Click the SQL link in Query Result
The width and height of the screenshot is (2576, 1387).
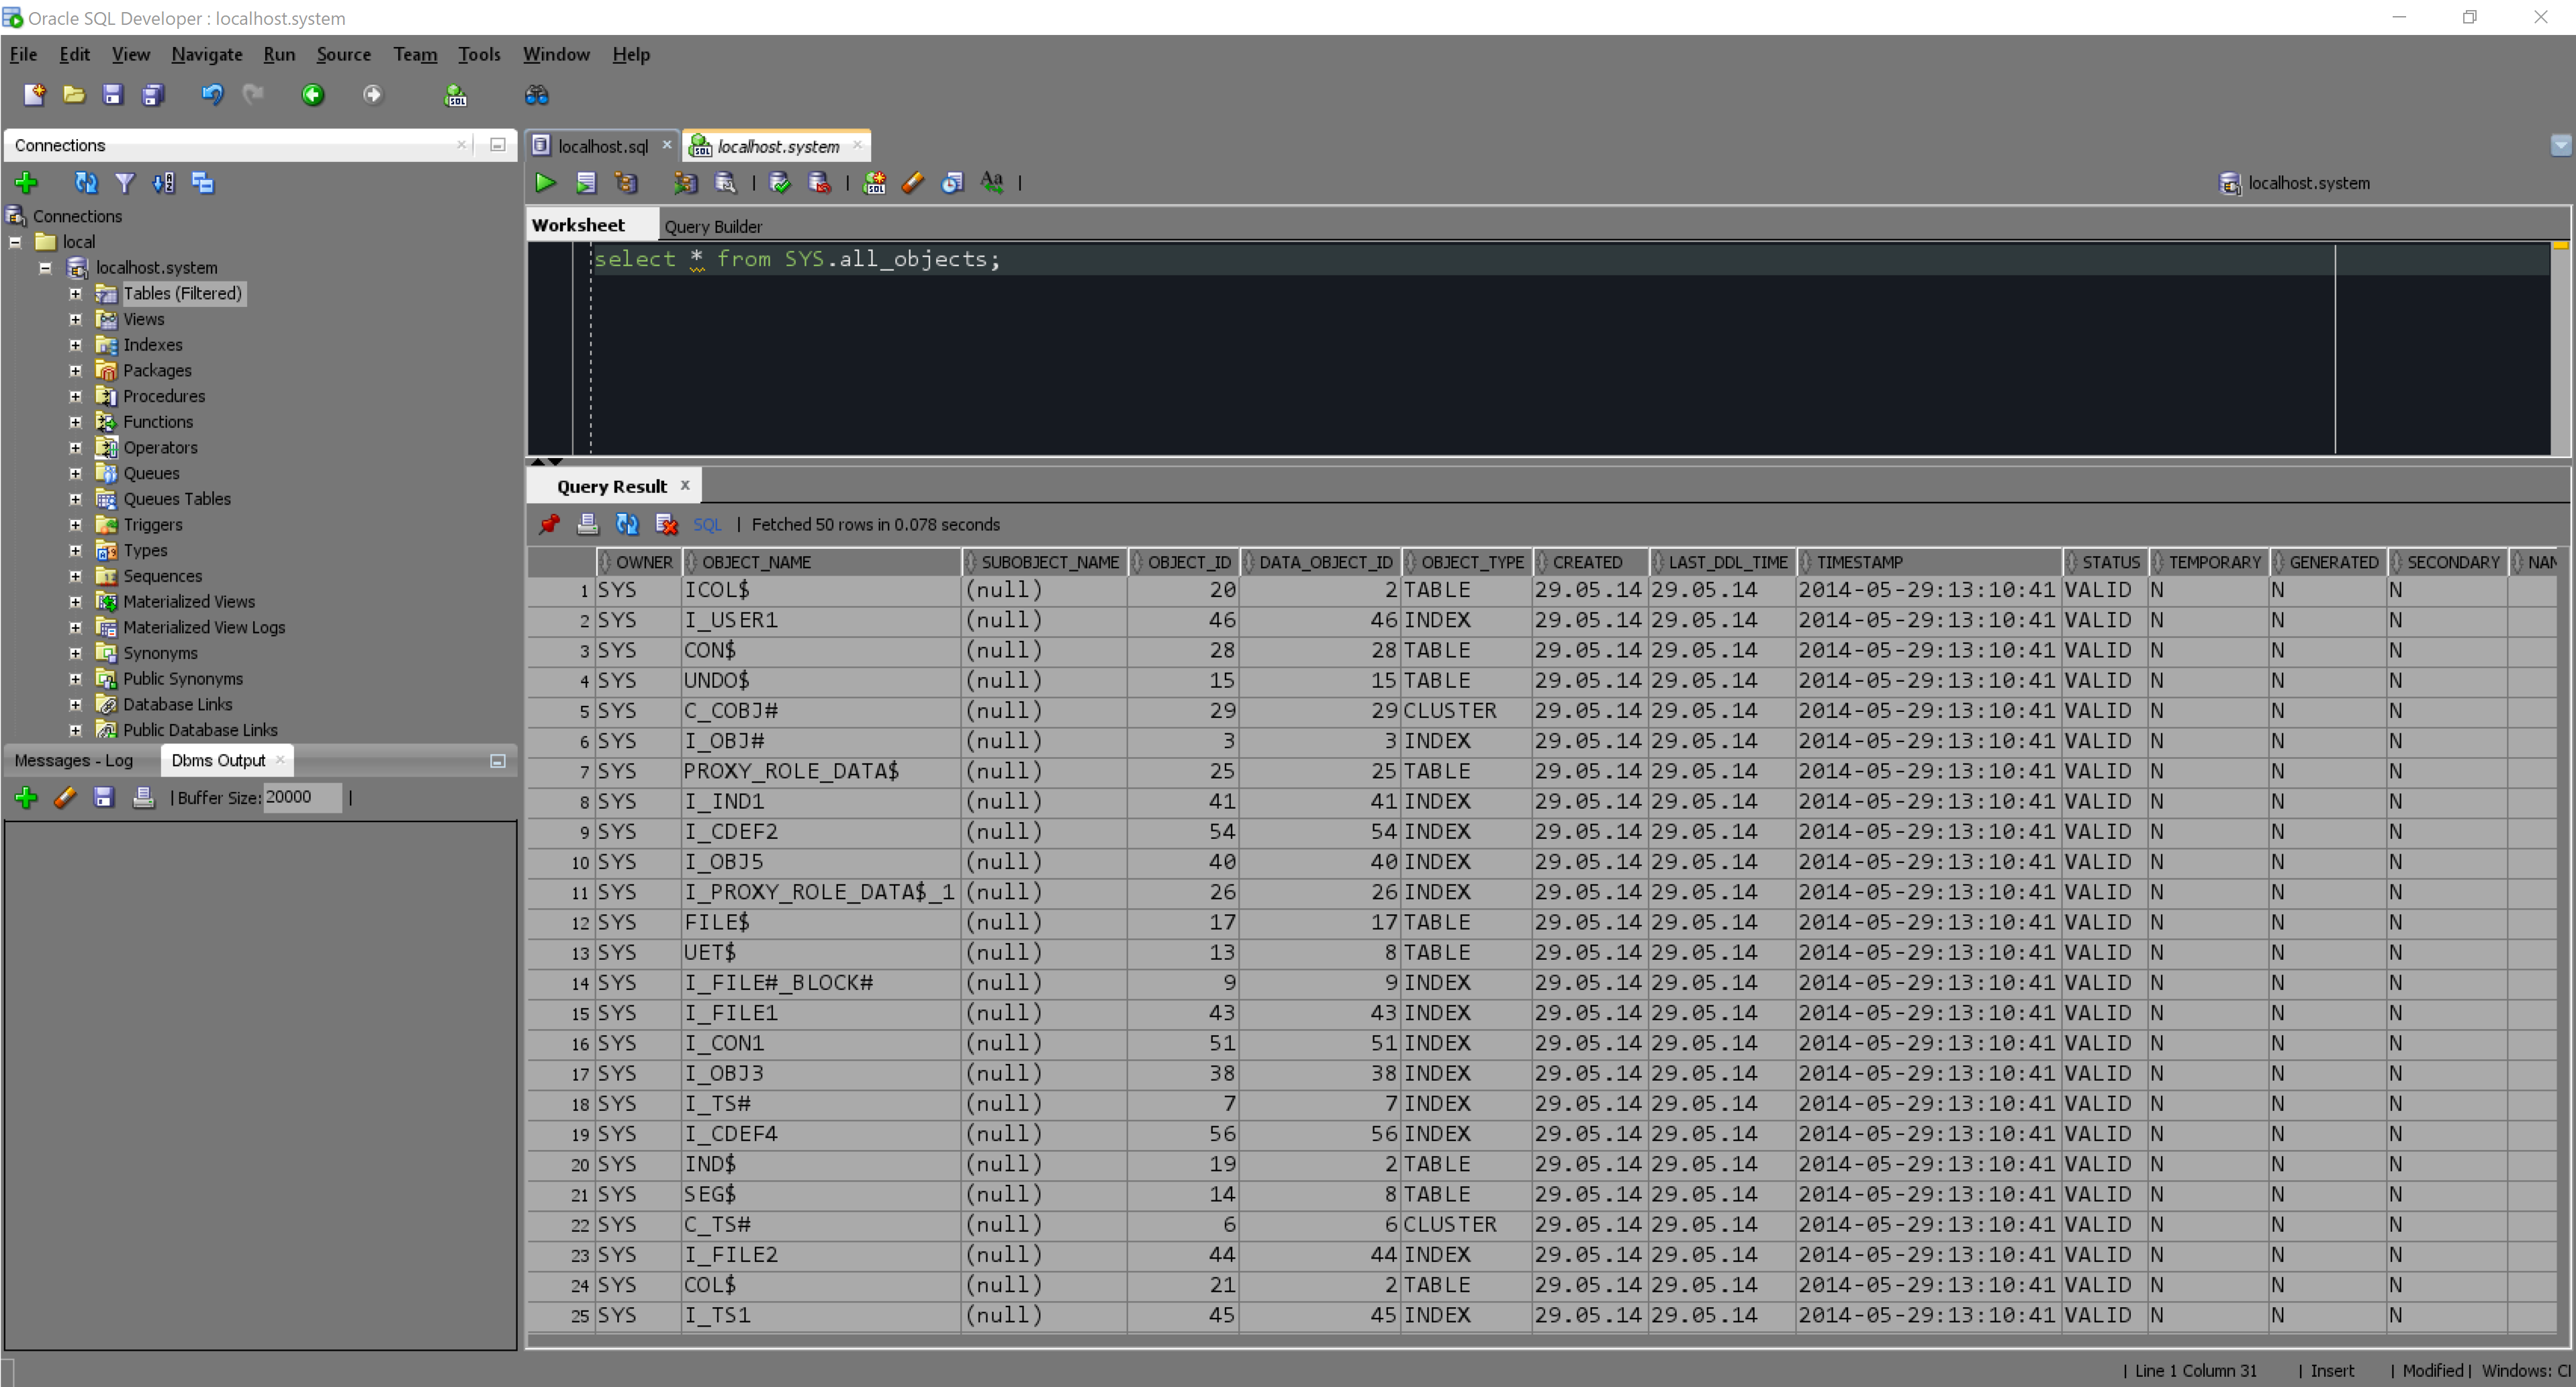point(706,524)
